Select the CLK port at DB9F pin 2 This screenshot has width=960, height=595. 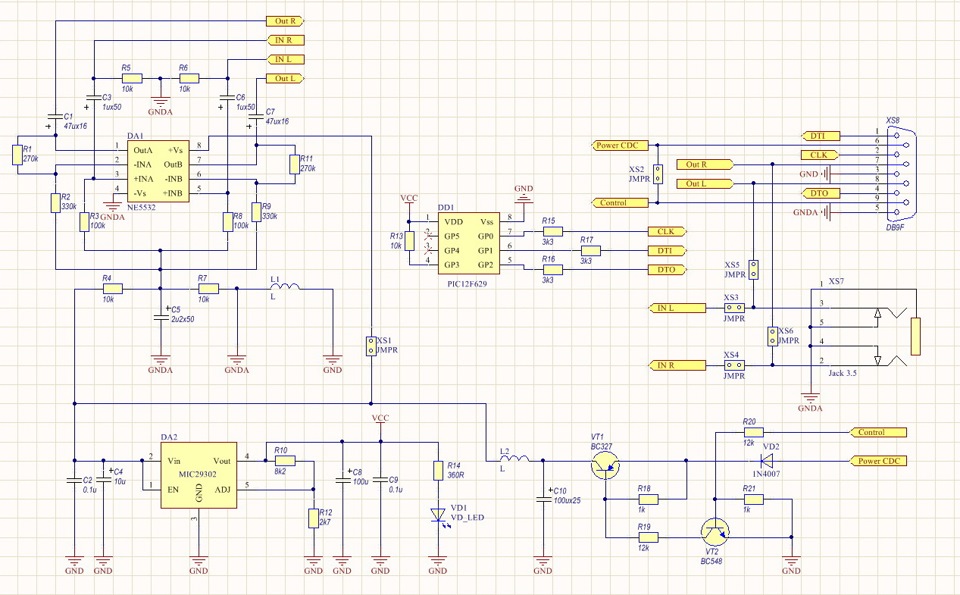click(820, 155)
